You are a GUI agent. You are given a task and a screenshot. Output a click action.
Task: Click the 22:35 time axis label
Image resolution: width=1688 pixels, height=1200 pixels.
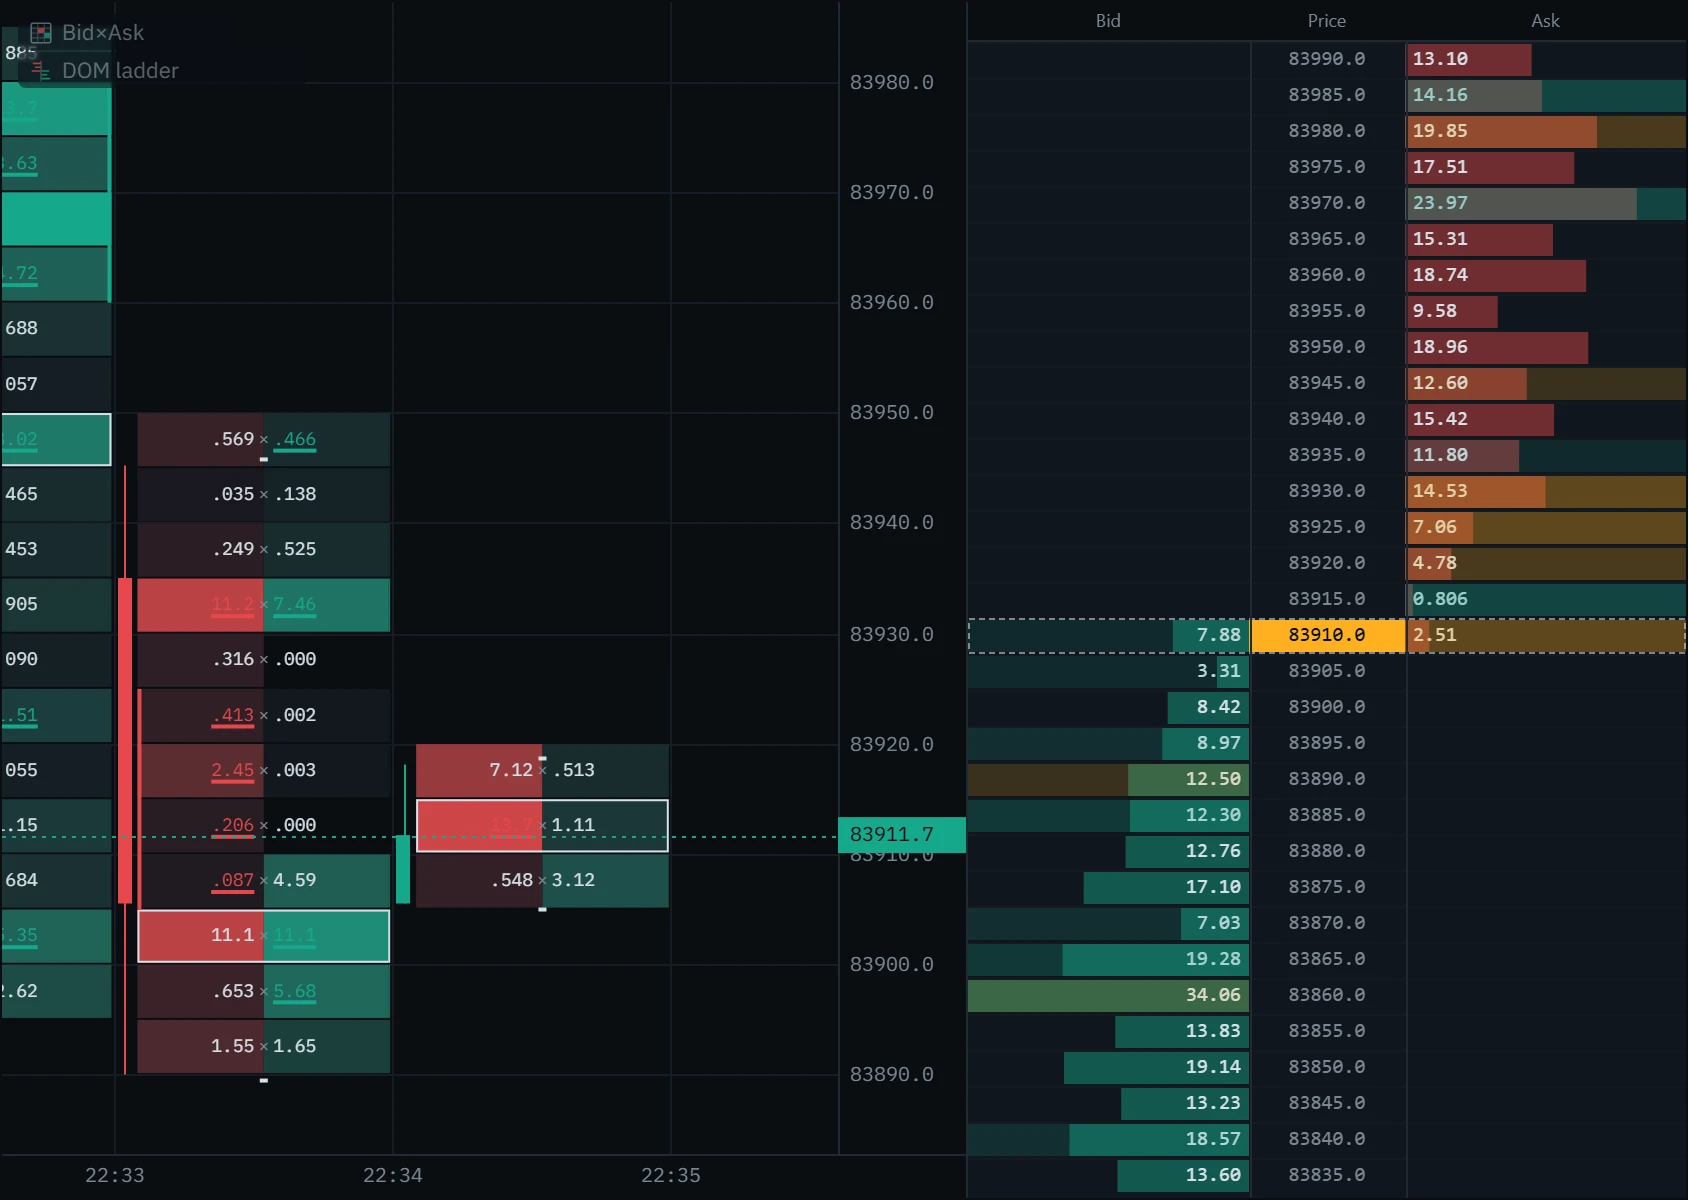671,1175
